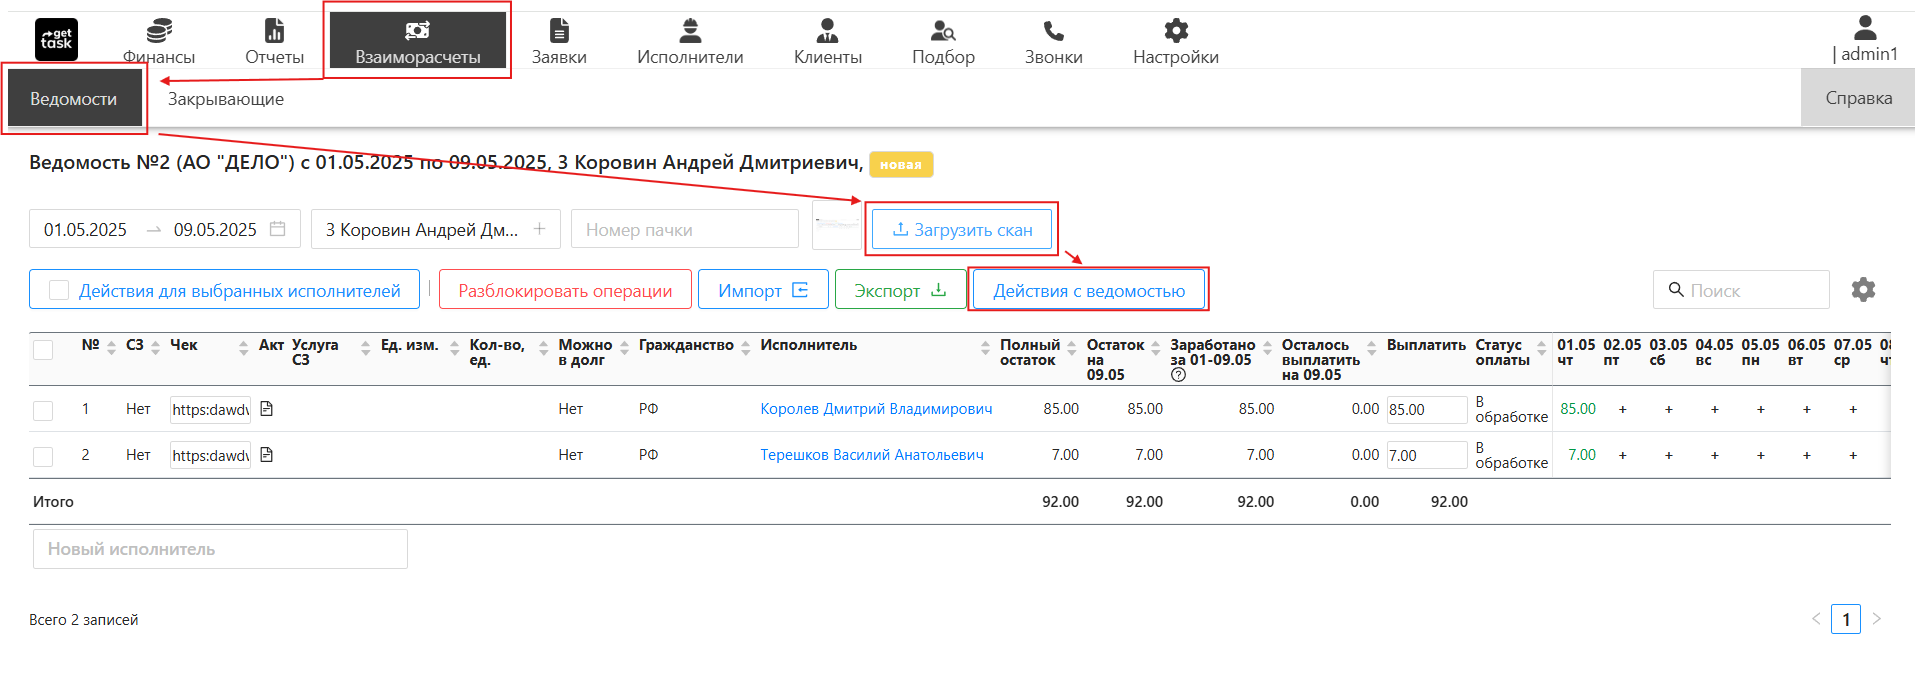This screenshot has height=695, width=1915.
Task: Click the Загрузить скан button
Action: [962, 229]
